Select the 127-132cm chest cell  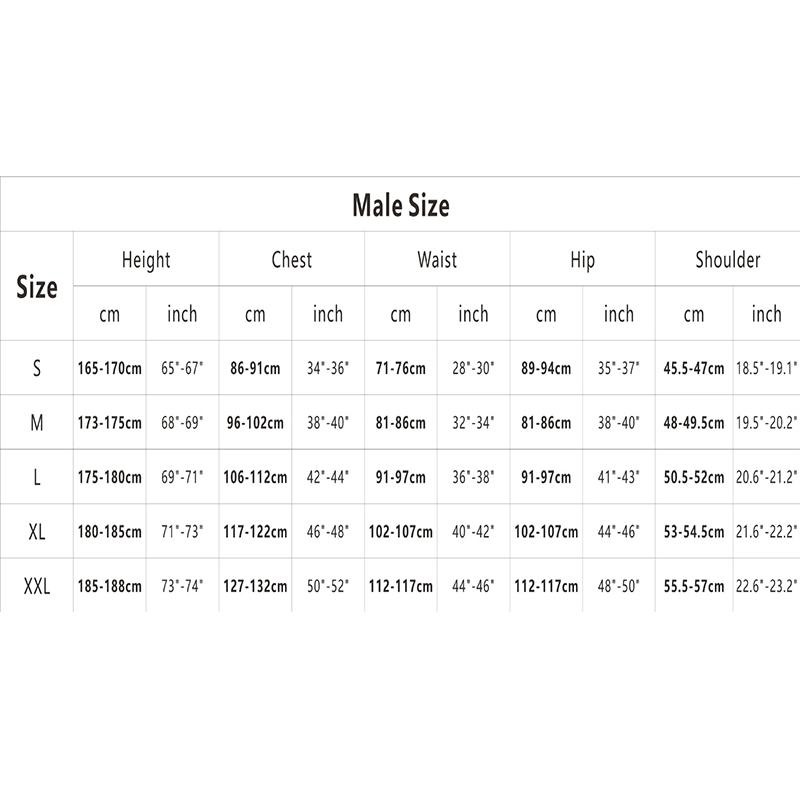255,586
